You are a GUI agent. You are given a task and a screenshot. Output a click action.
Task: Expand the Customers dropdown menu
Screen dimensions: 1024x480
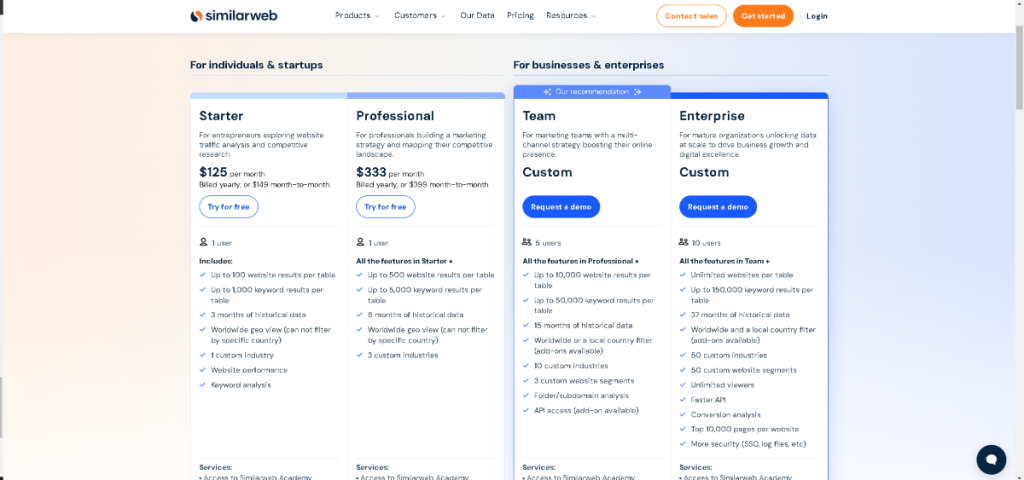click(x=420, y=16)
